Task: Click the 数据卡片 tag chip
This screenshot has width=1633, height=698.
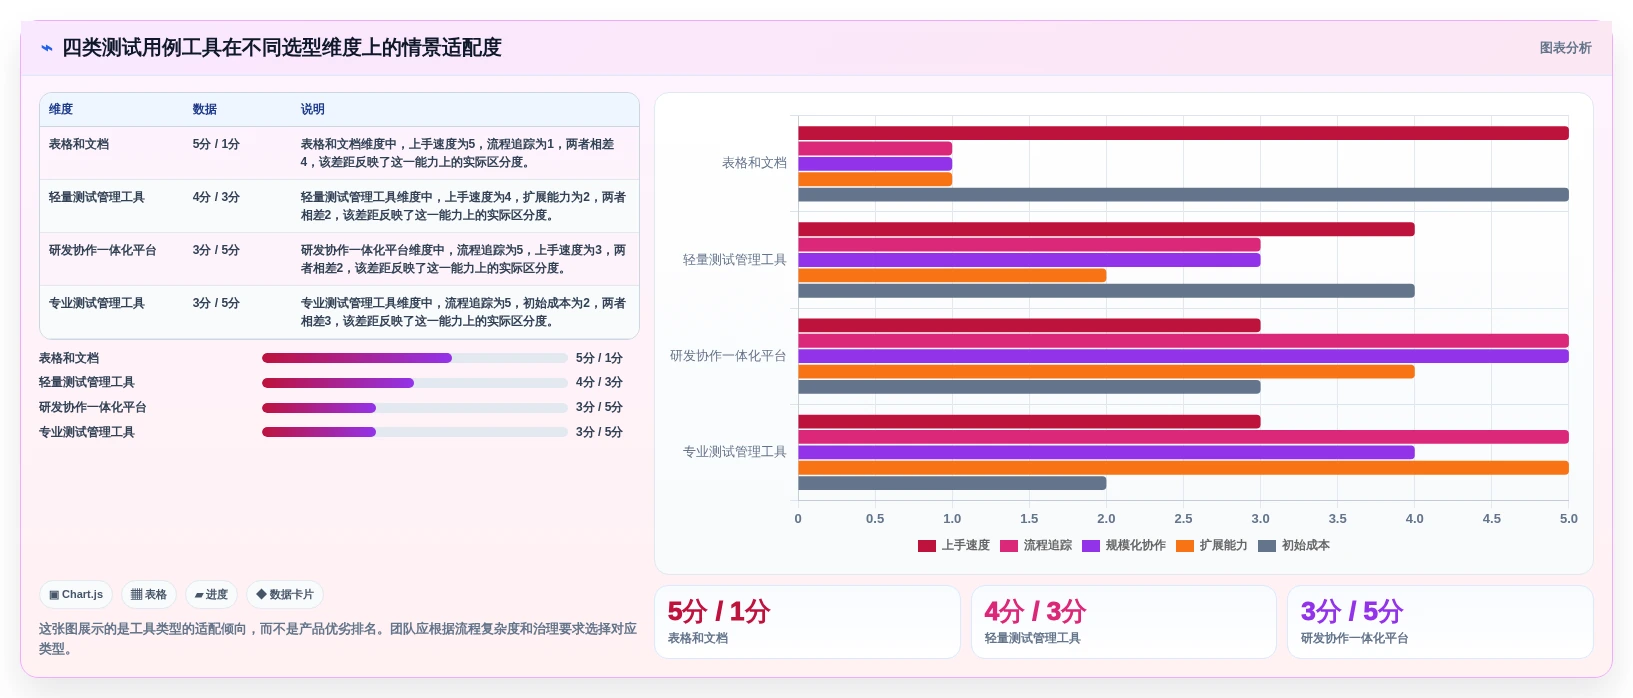Action: pos(285,594)
